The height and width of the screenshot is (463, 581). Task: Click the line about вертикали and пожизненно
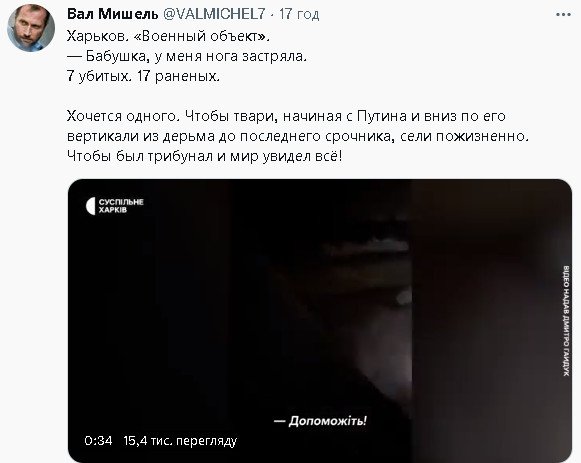click(x=297, y=136)
